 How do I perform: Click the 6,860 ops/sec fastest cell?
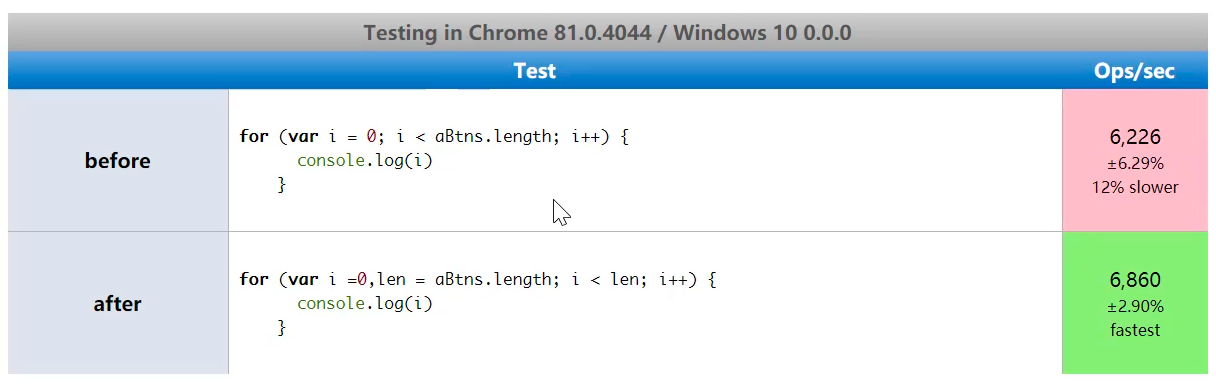click(1135, 304)
